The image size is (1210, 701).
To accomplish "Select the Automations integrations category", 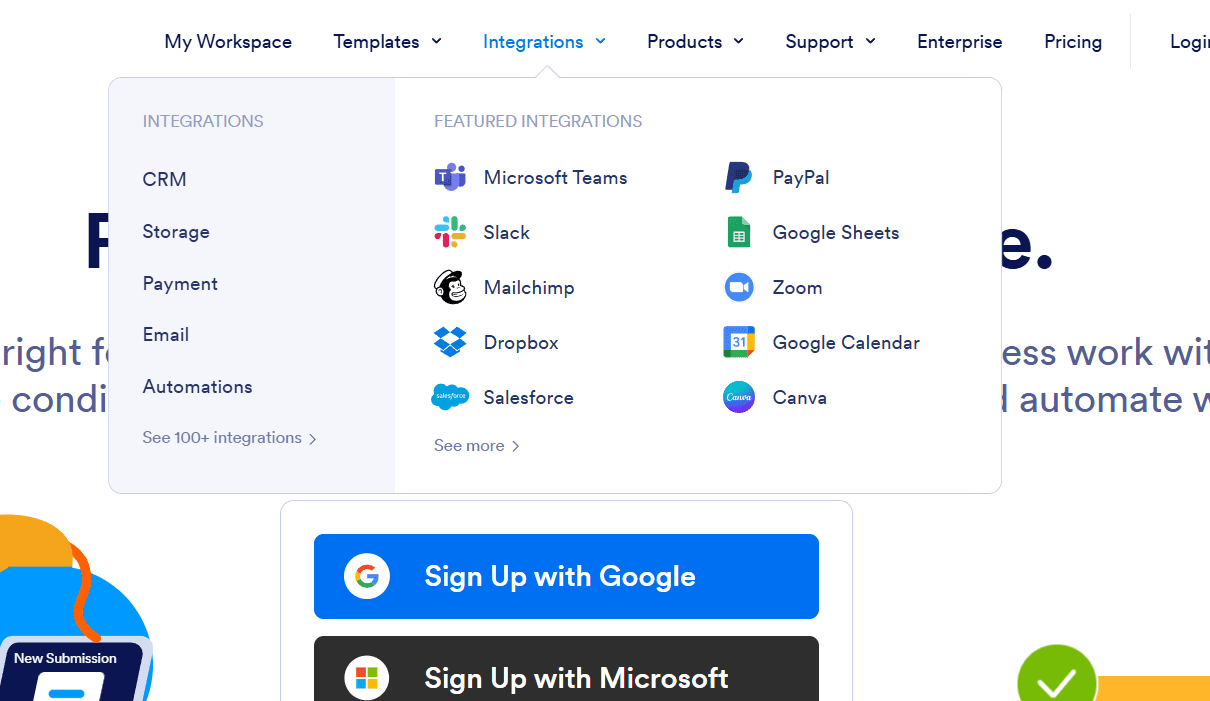I will [x=198, y=386].
